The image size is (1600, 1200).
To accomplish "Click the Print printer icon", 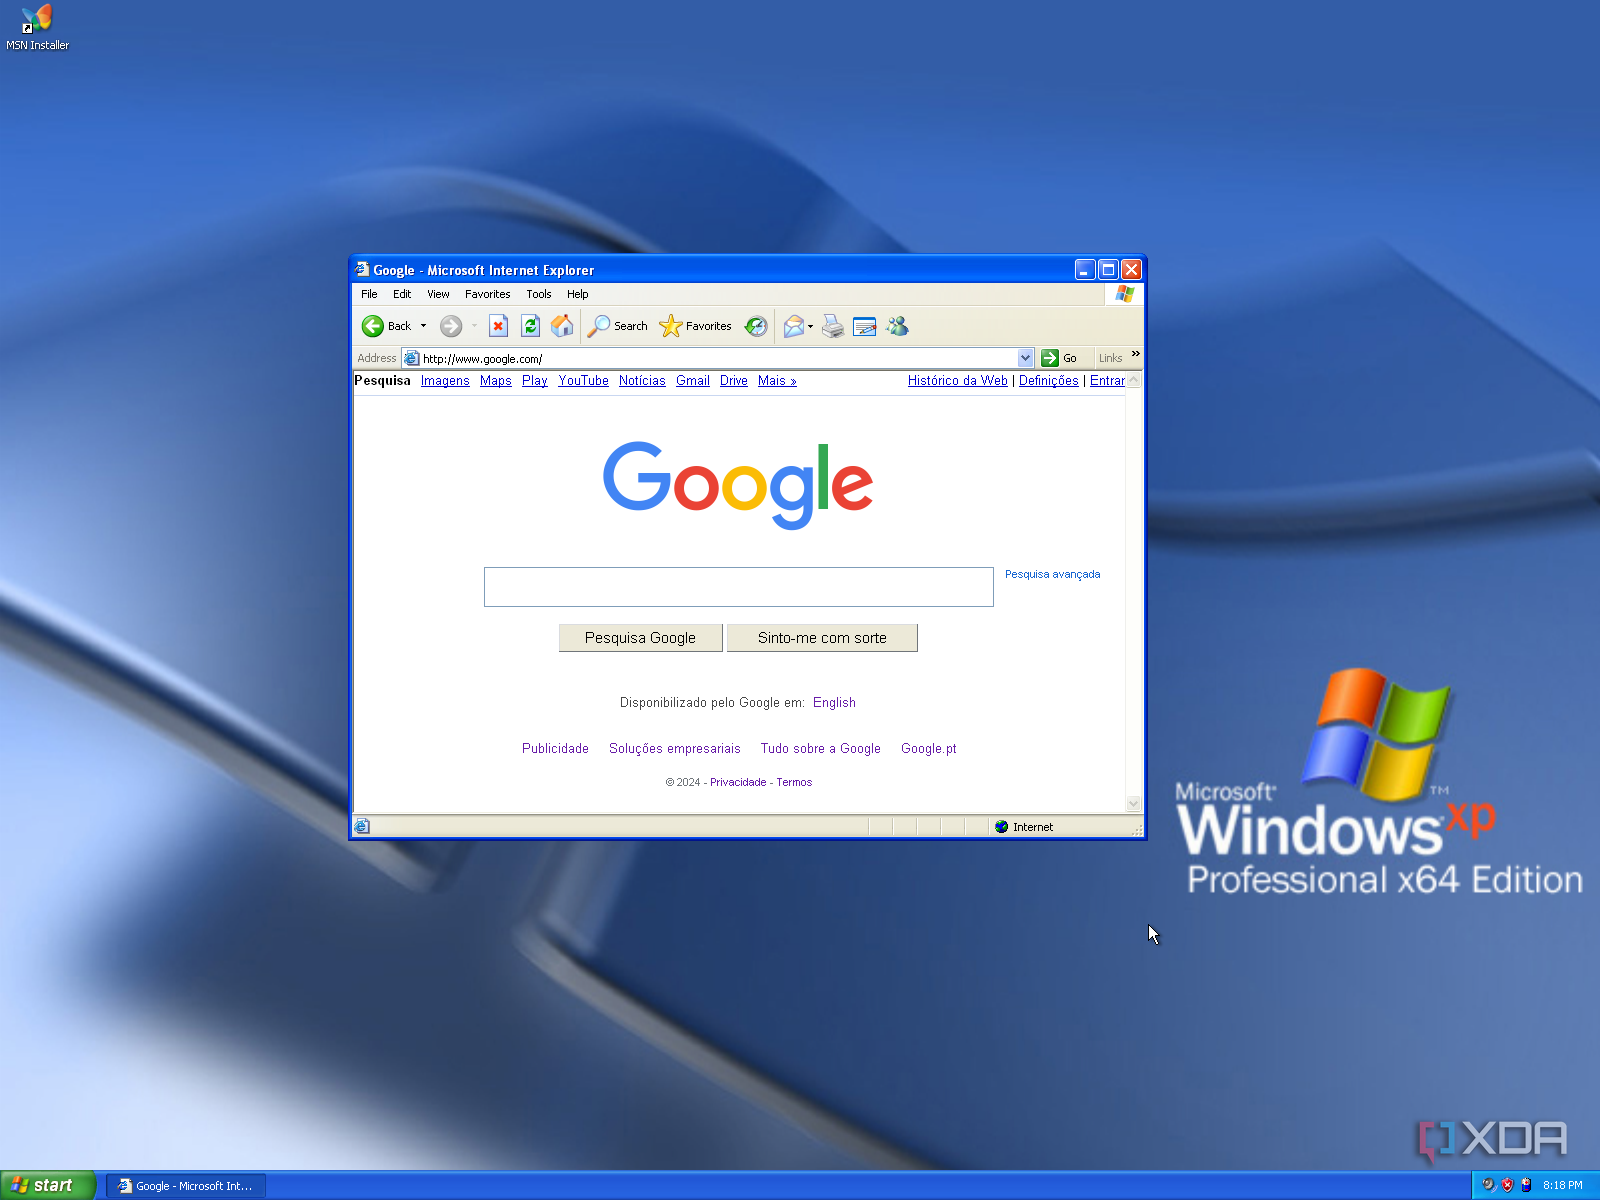I will [x=832, y=326].
